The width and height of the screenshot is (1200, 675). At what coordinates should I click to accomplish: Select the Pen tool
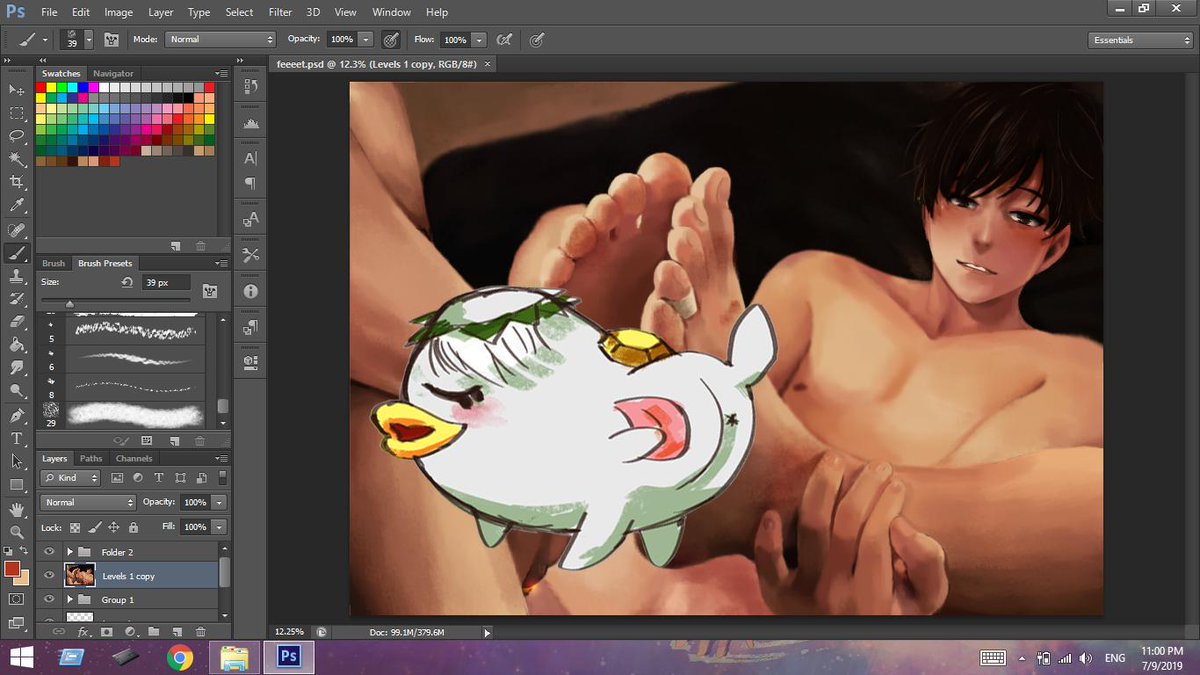coord(16,415)
